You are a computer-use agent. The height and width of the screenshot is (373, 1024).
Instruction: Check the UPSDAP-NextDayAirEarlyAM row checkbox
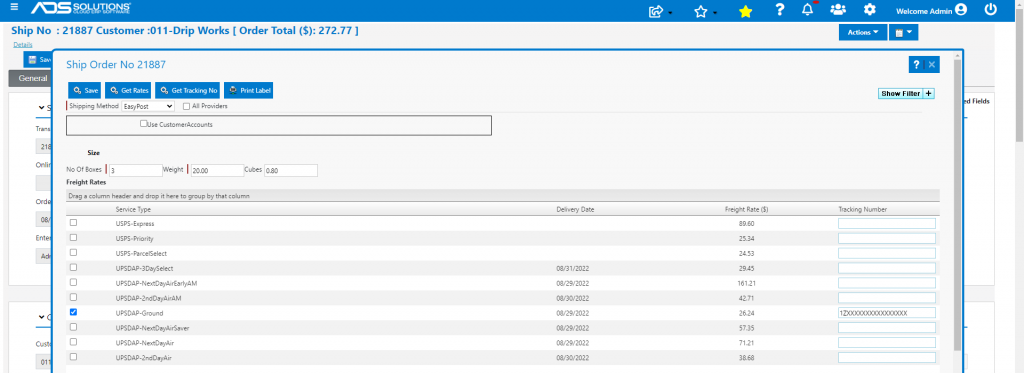click(x=73, y=282)
